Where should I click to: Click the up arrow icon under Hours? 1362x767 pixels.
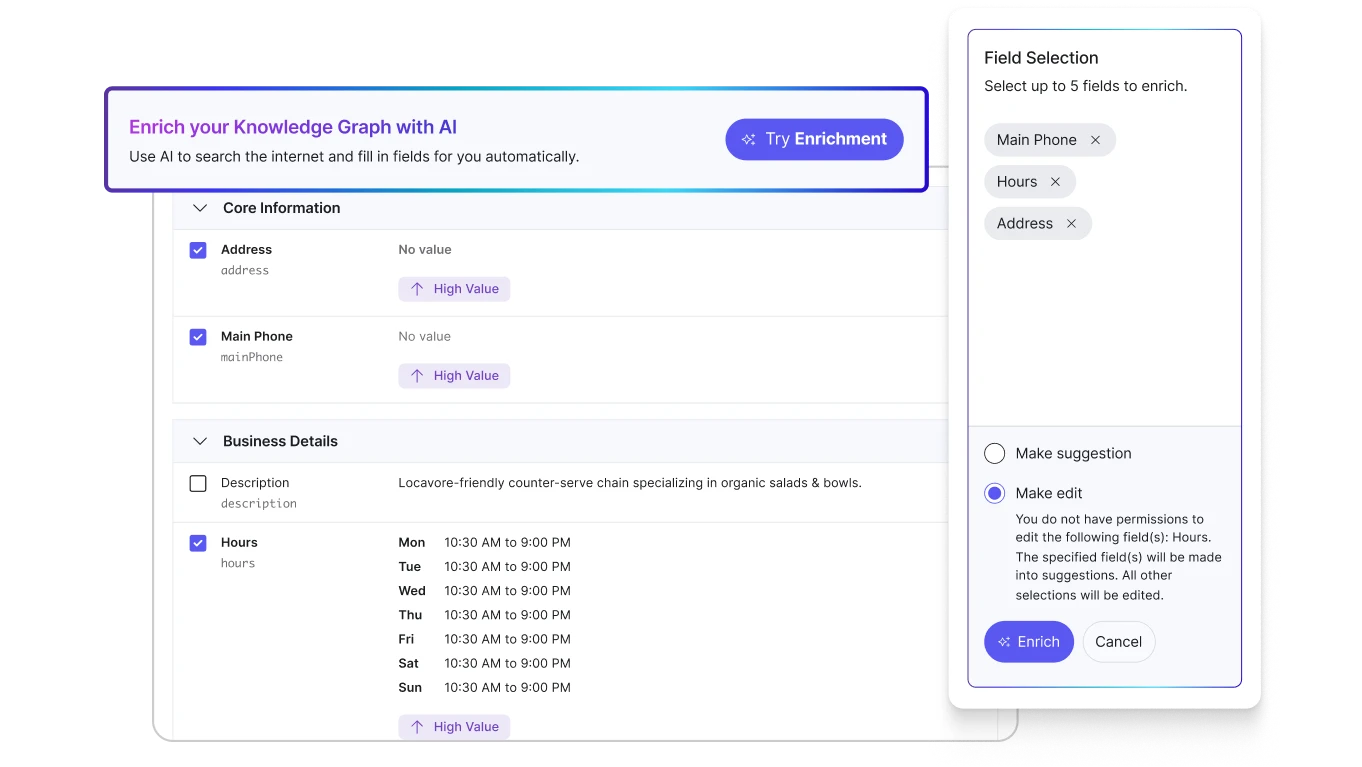(x=417, y=727)
